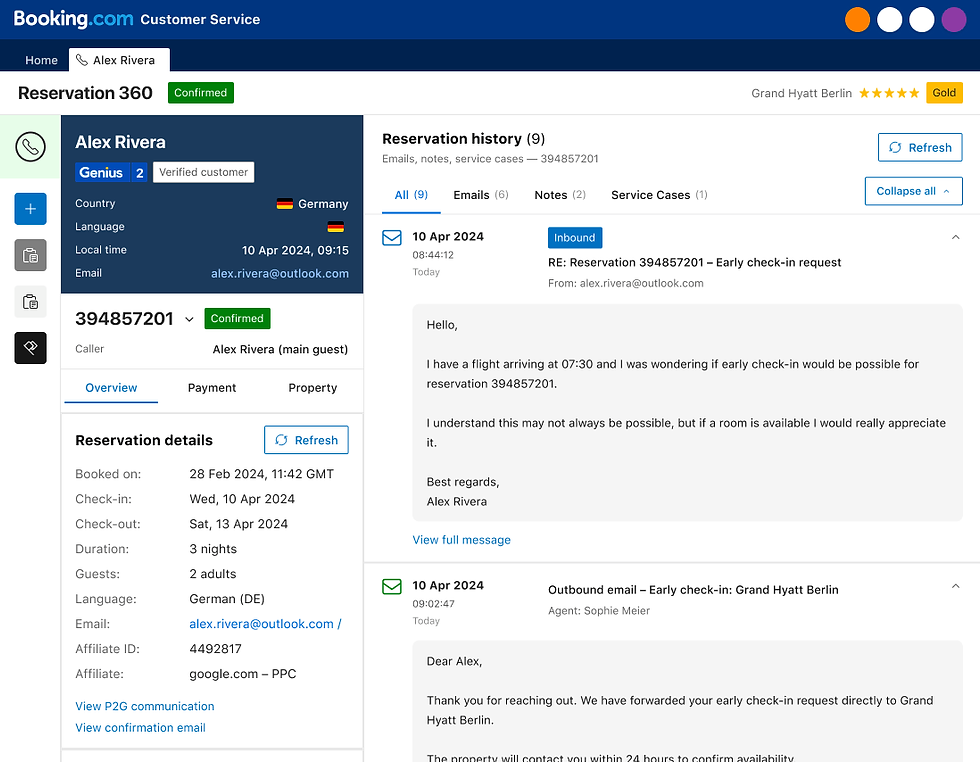The height and width of the screenshot is (762, 980).
Task: Click the flag beside Germany country
Action: point(284,204)
